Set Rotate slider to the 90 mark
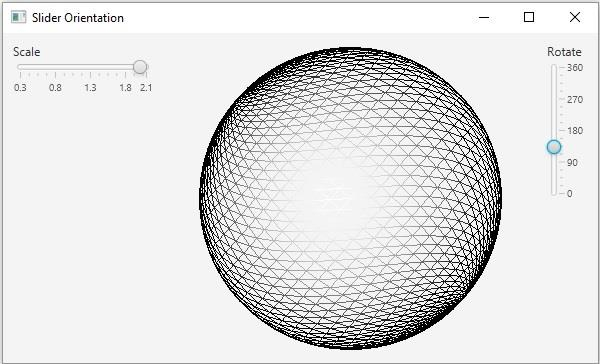600x364 pixels. 554,162
